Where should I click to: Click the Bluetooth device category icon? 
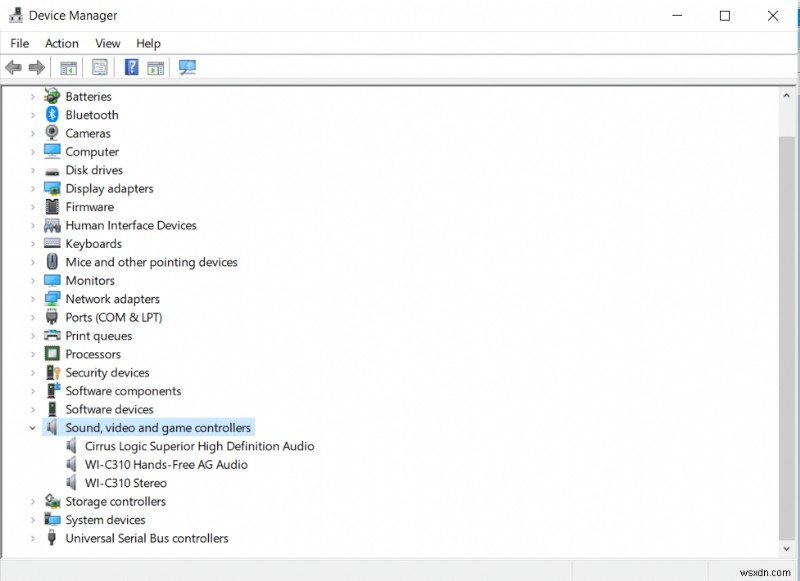click(x=52, y=114)
